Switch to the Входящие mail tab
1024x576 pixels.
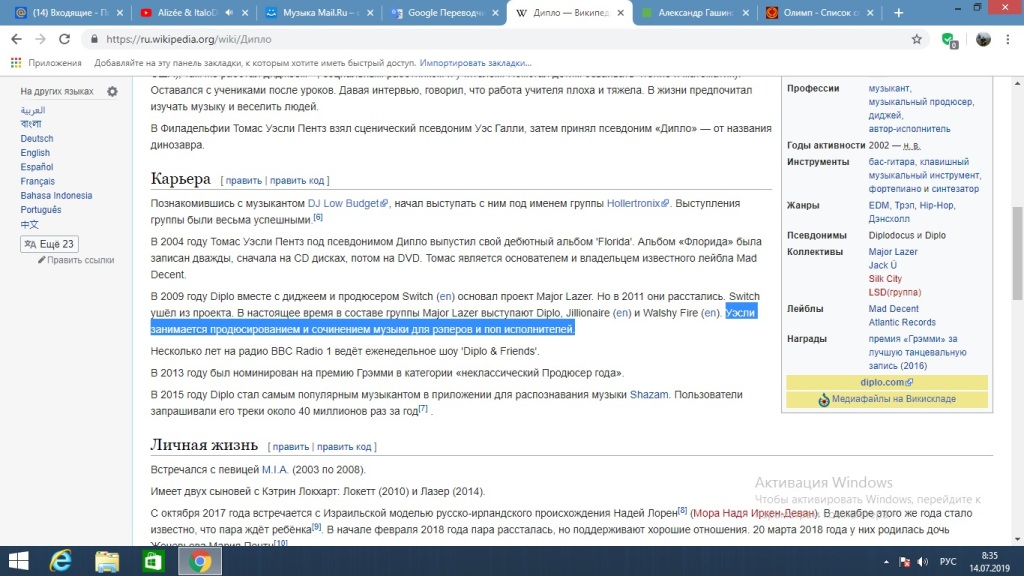69,12
